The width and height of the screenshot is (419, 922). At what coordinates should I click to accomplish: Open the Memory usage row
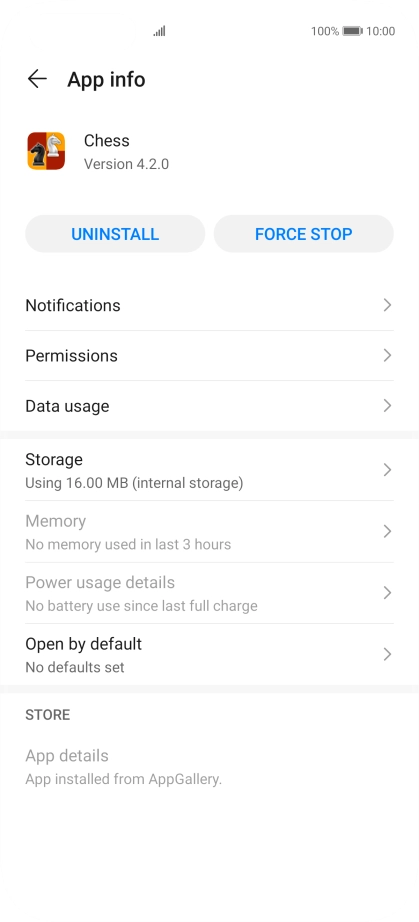[x=209, y=532]
